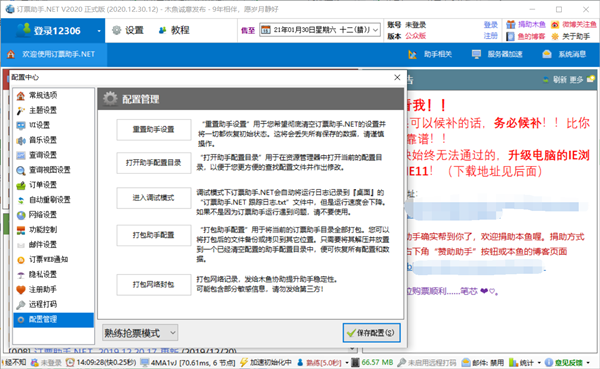Open the 系统消息 menu
This screenshot has width=600, height=369.
point(564,54)
